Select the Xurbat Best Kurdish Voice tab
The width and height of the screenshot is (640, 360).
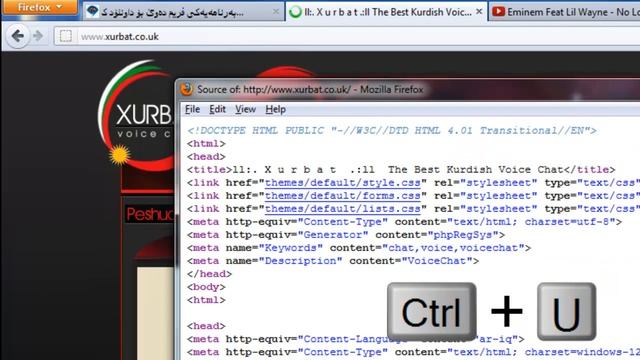pyautogui.click(x=386, y=12)
